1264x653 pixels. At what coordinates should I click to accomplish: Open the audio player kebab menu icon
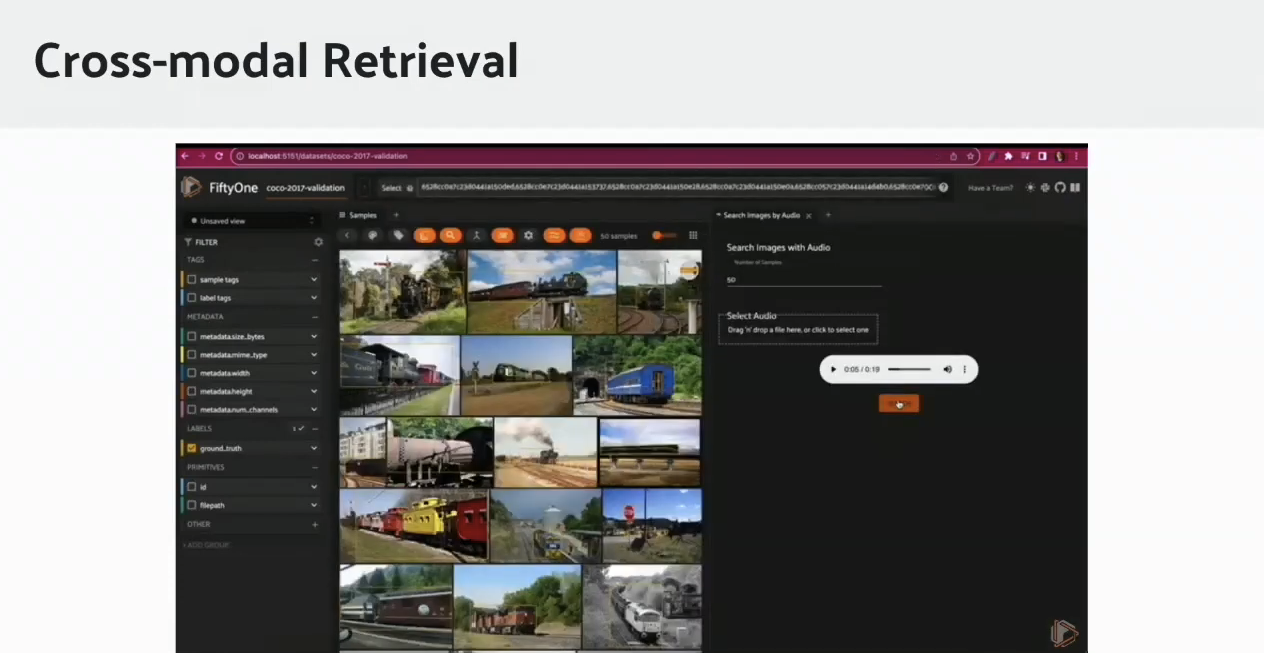pyautogui.click(x=963, y=369)
